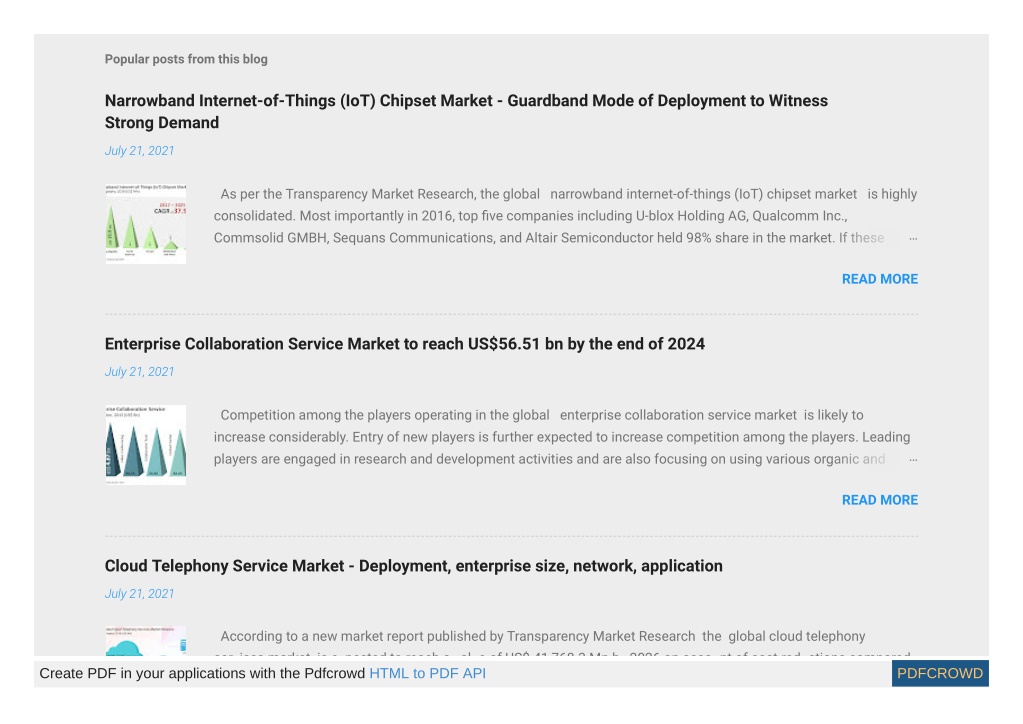Click READ MORE for Enterprise Collaboration post

[879, 500]
